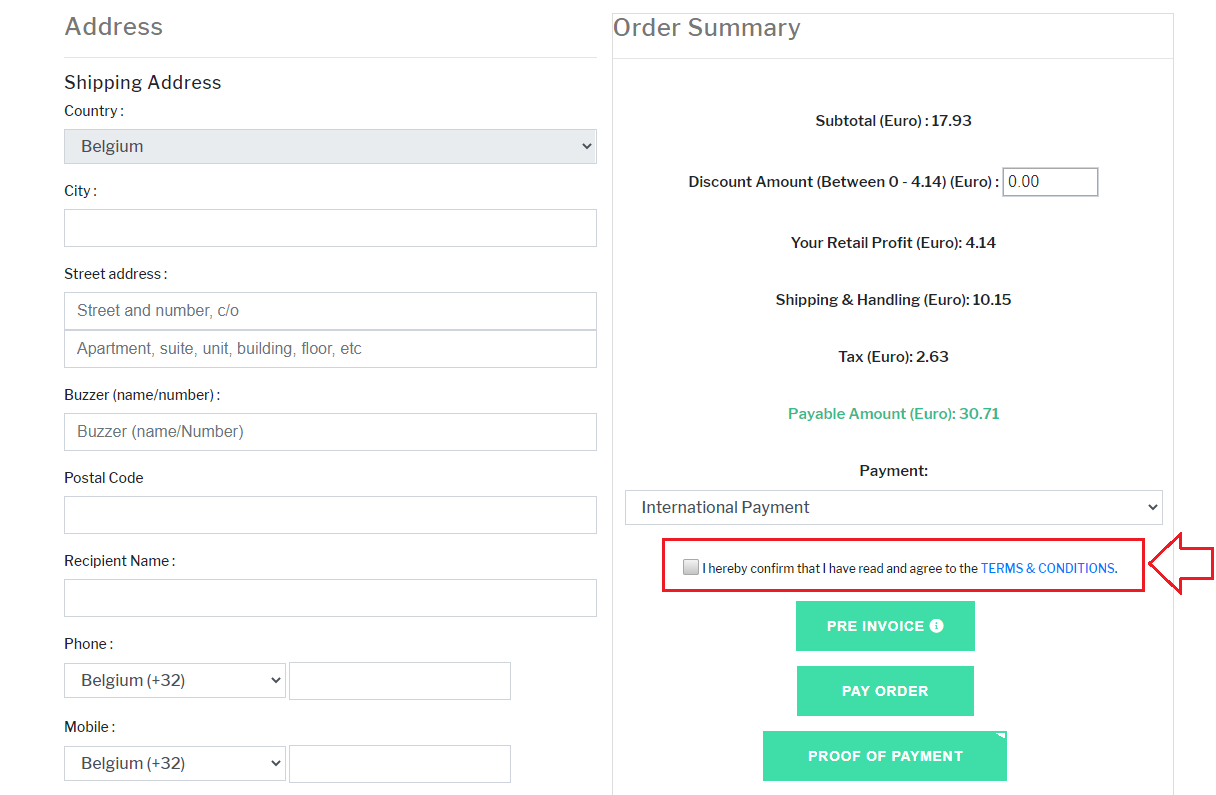Click the Discount Amount input box

point(1050,182)
